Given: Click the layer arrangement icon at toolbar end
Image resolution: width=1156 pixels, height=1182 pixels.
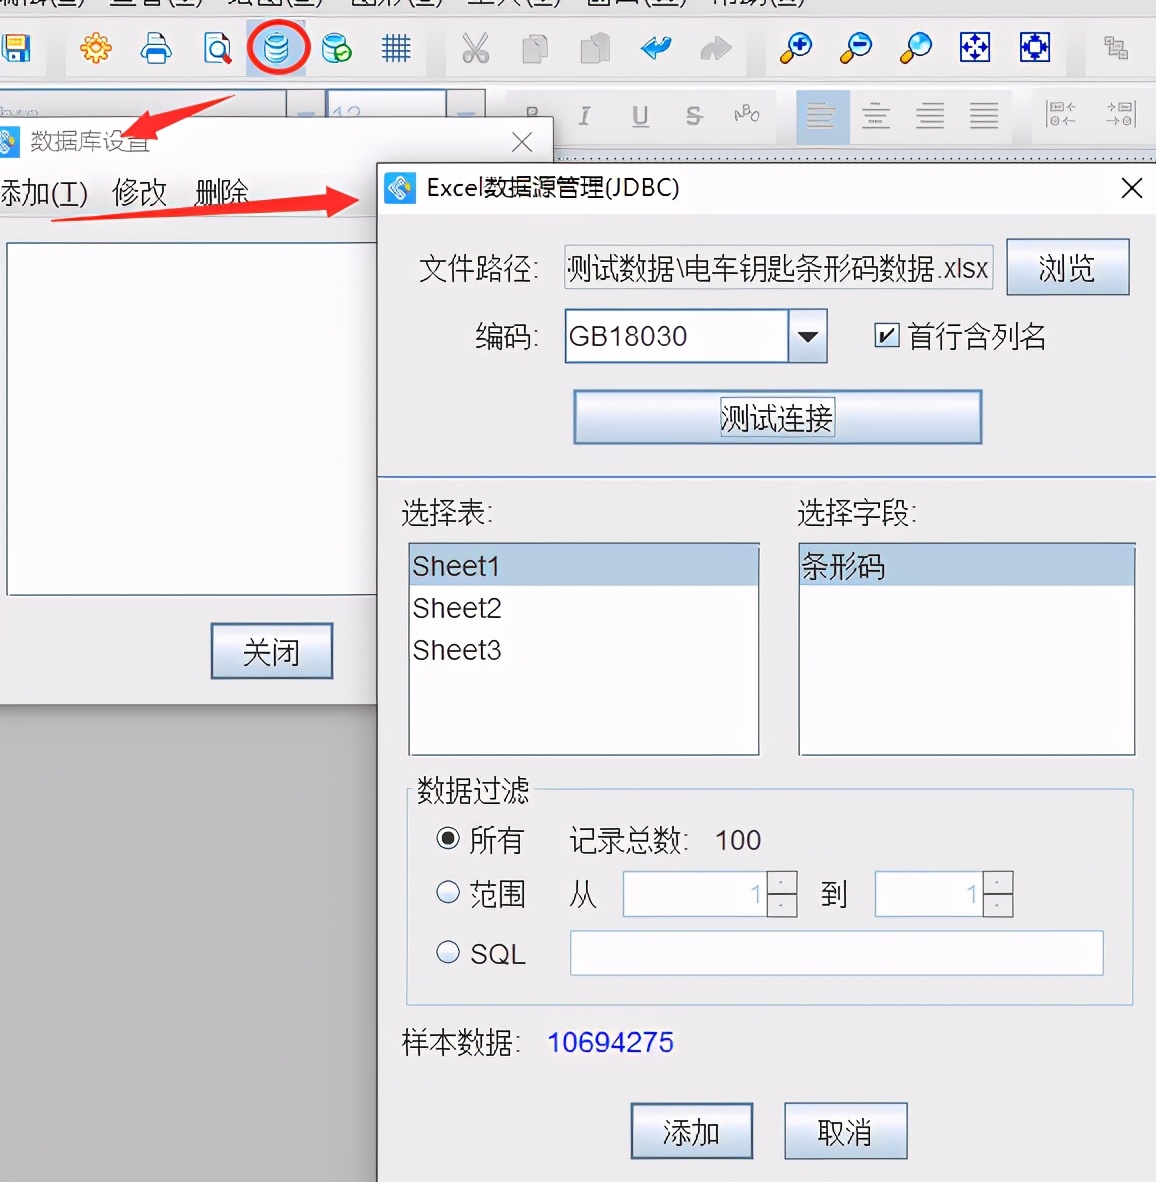Looking at the screenshot, I should point(1115,48).
